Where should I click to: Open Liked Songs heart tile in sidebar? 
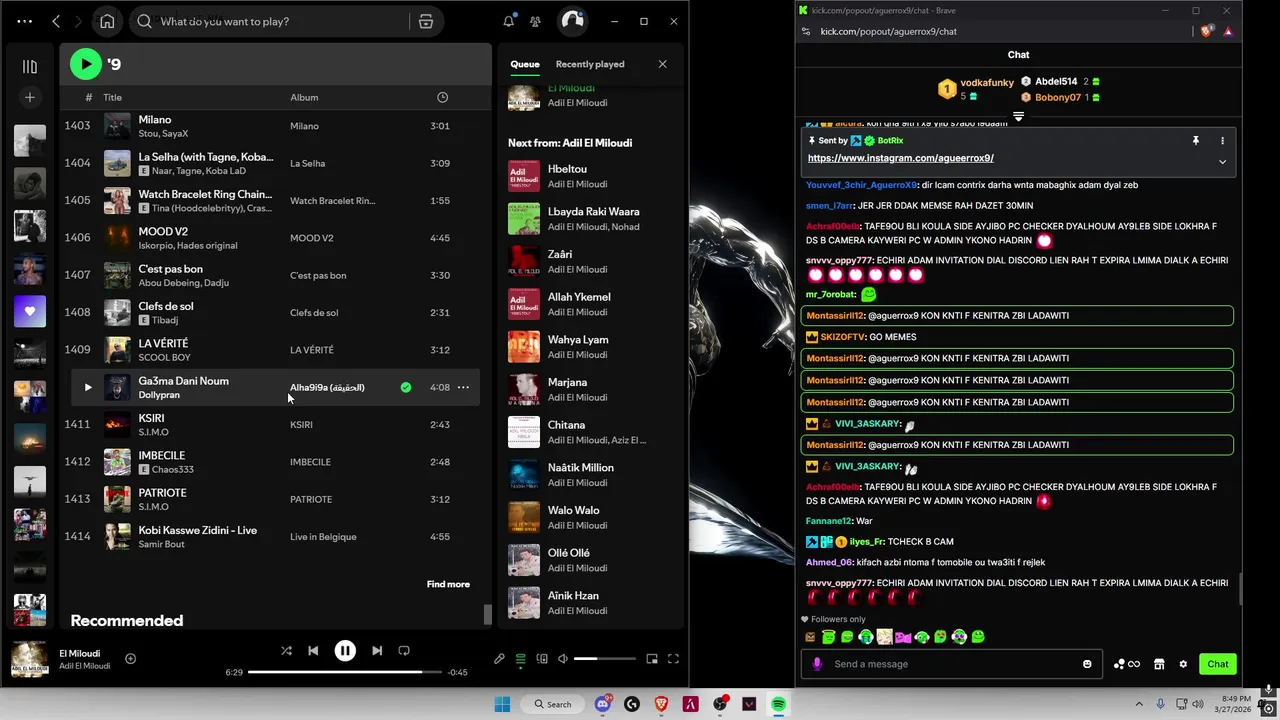(x=30, y=311)
